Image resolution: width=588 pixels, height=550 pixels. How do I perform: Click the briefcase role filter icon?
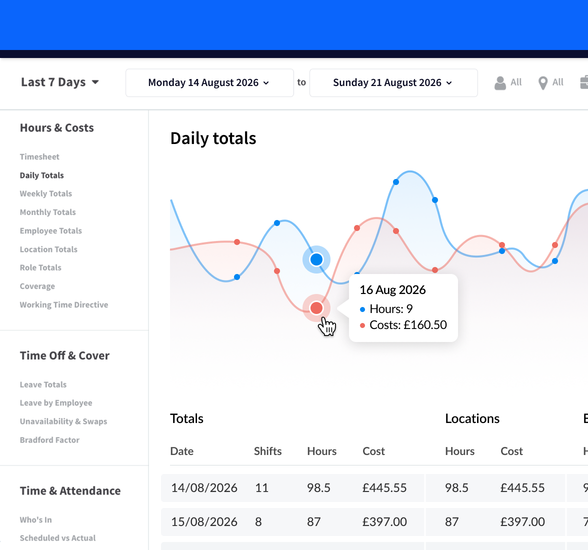[584, 82]
